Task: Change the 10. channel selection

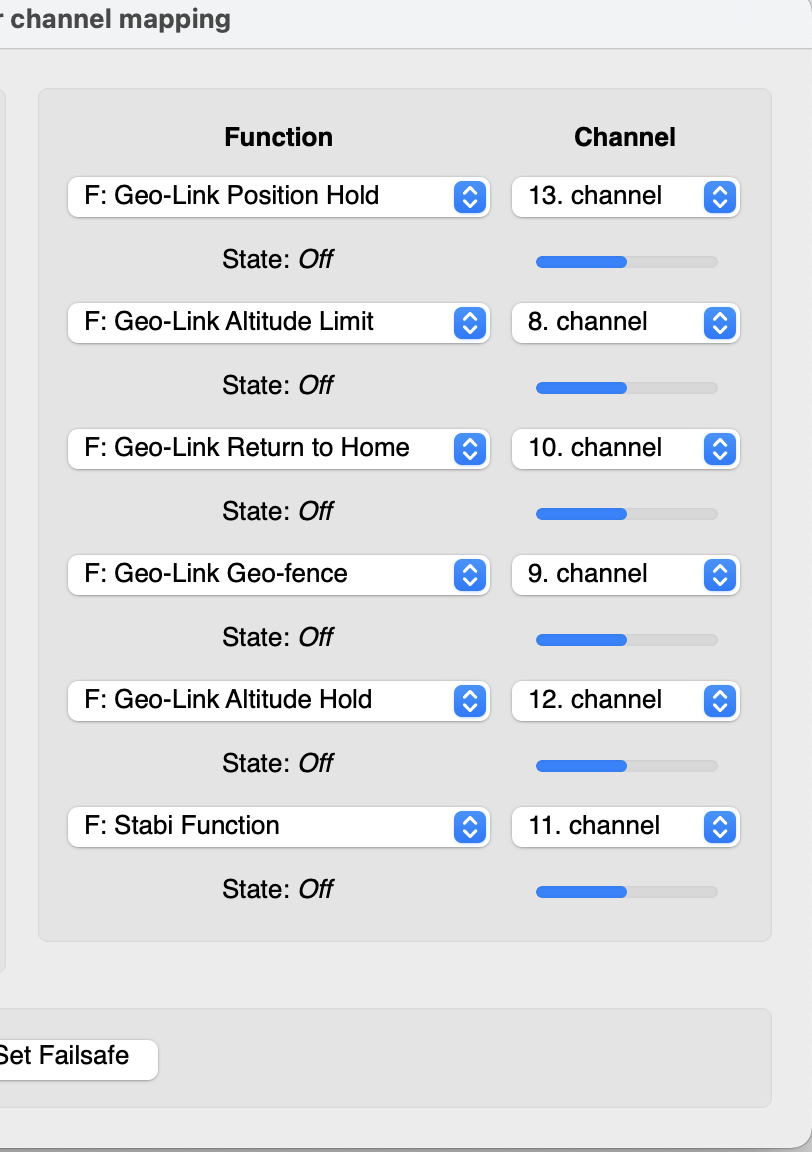Action: [625, 448]
